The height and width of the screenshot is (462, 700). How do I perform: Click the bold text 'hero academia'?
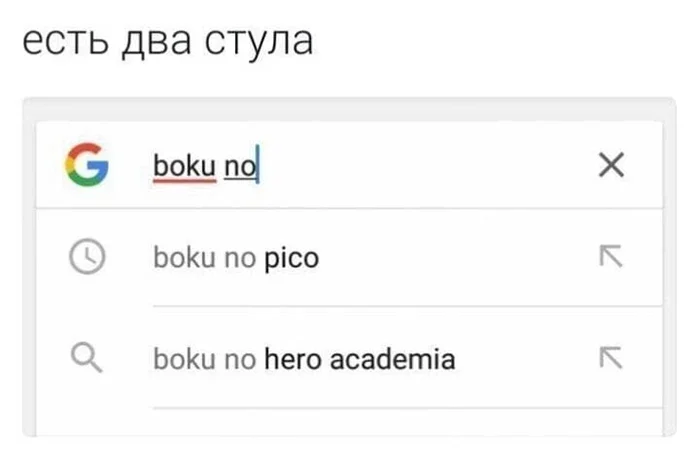tap(359, 358)
